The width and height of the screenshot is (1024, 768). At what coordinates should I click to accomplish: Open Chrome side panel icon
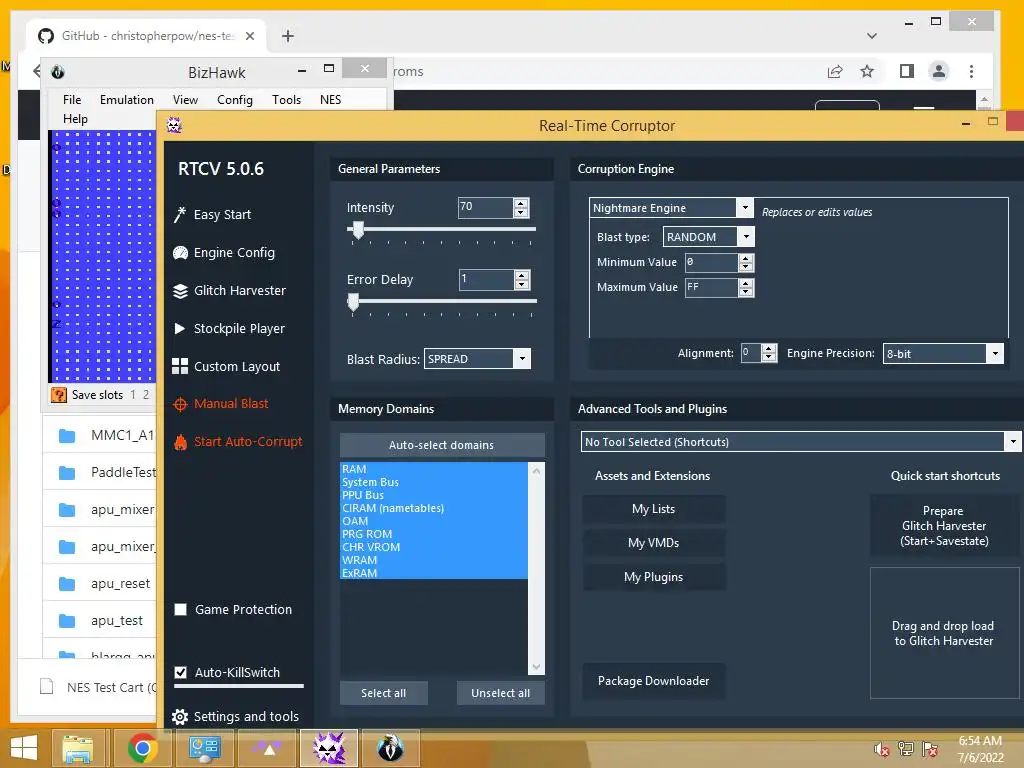coord(906,71)
